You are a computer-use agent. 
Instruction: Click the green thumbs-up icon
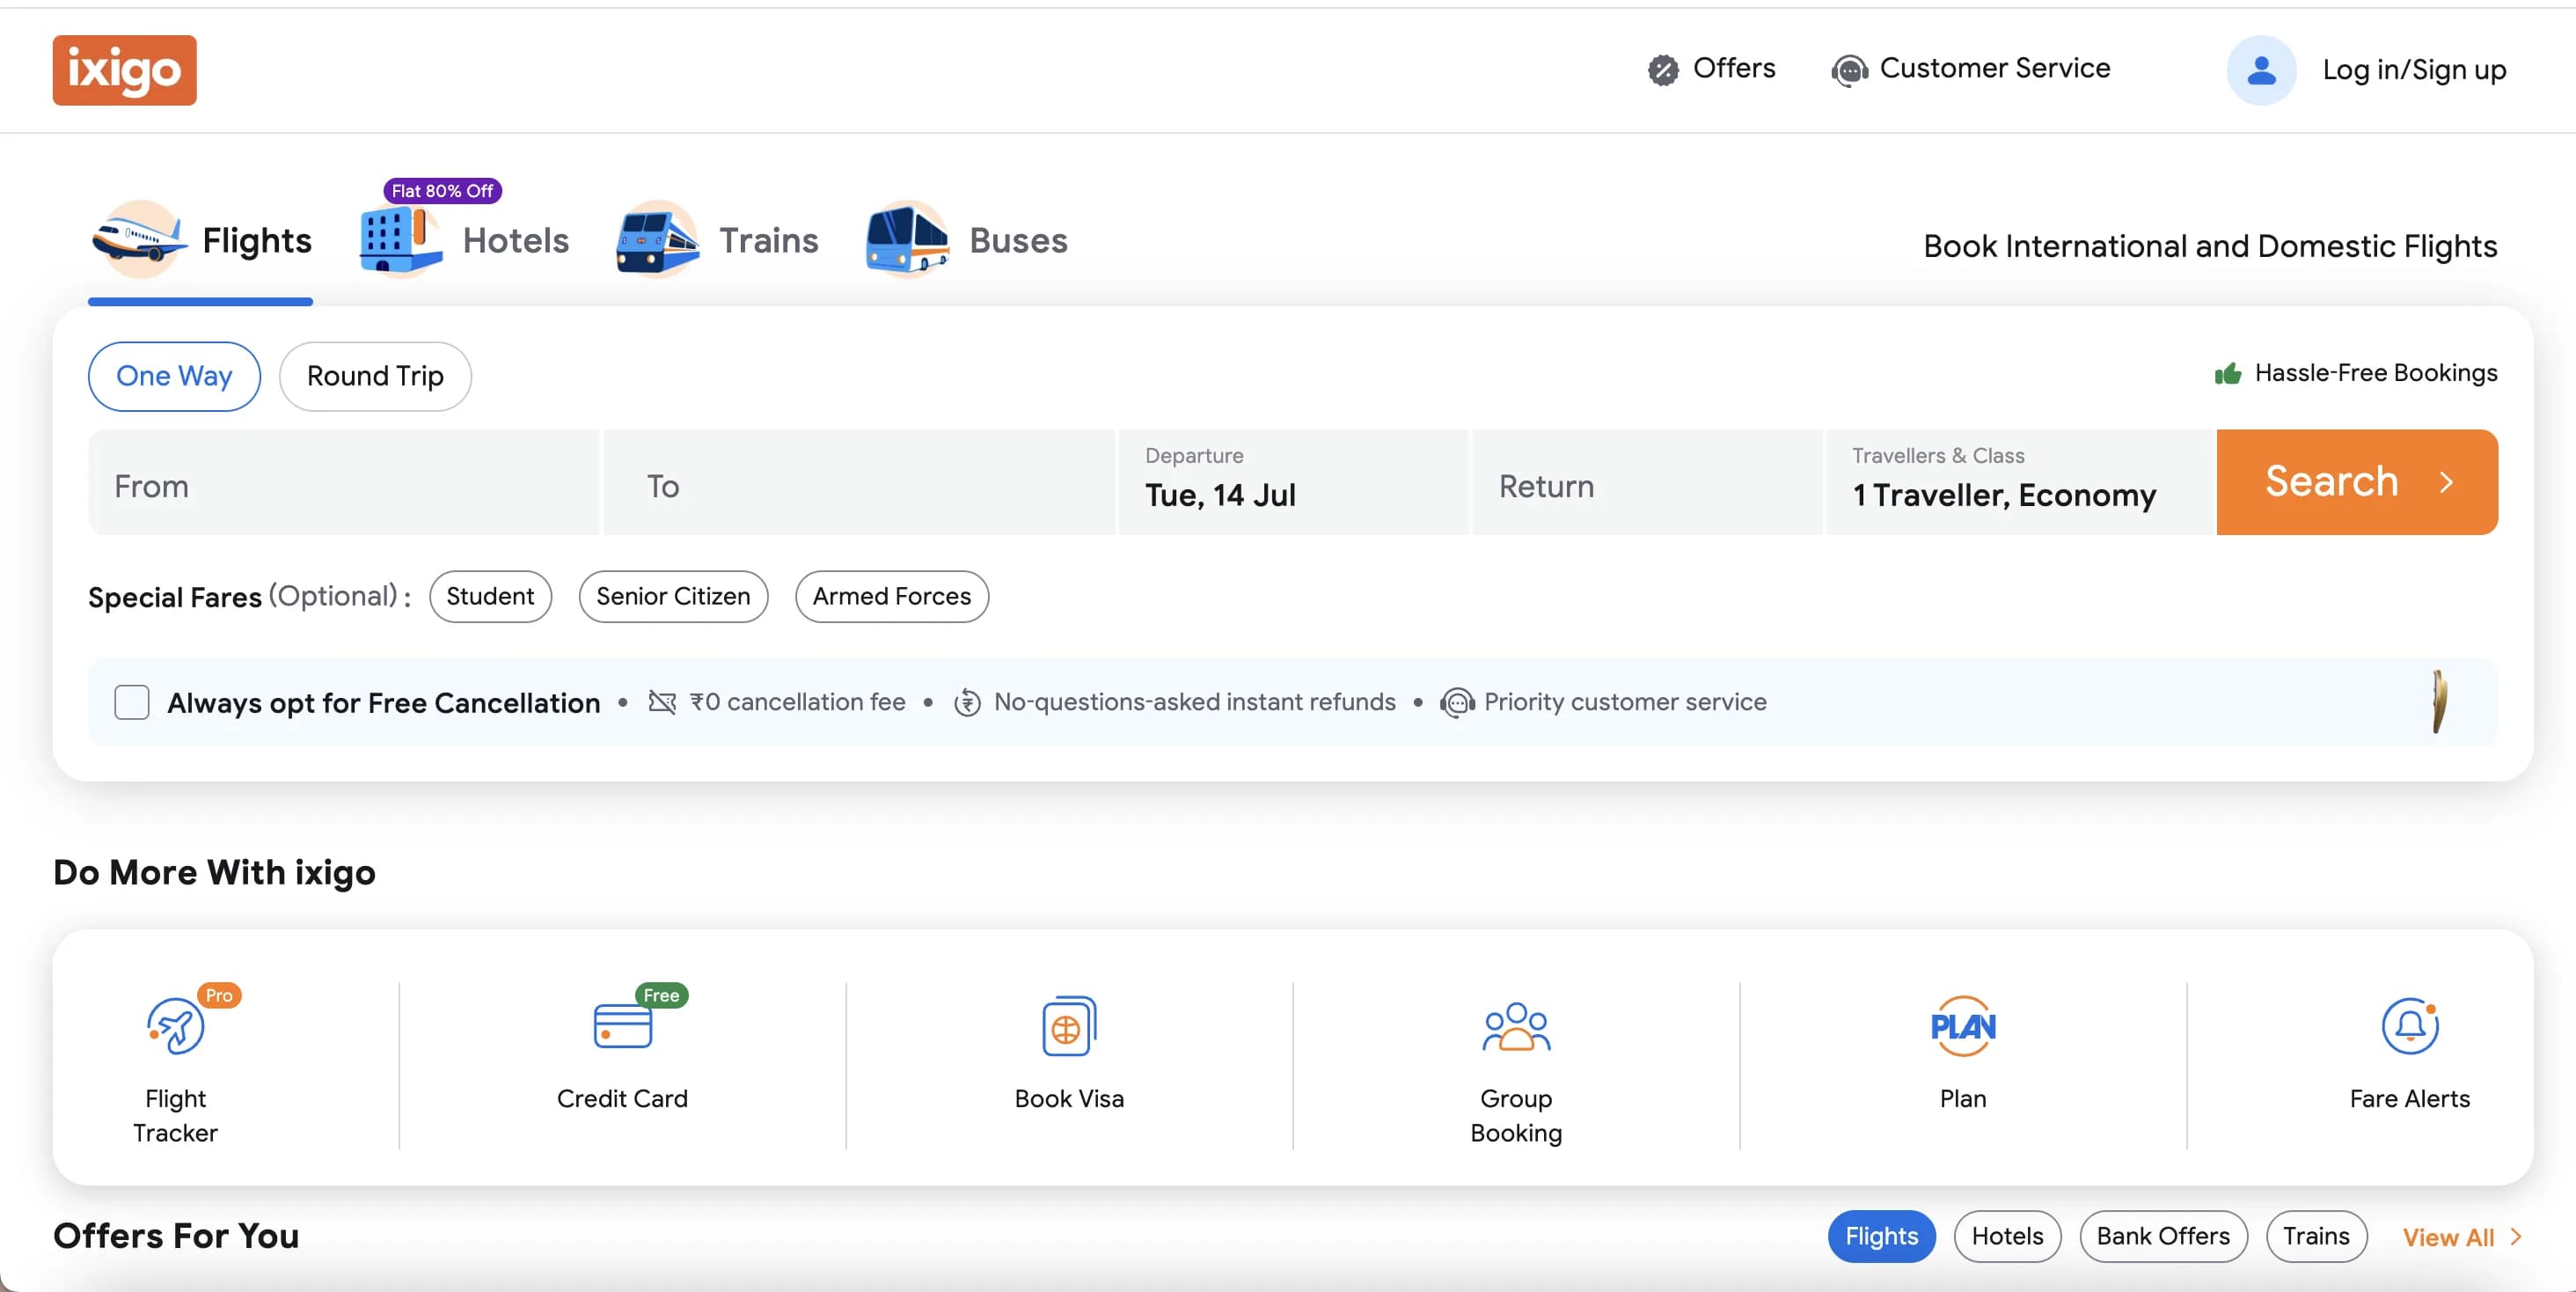tap(2227, 374)
